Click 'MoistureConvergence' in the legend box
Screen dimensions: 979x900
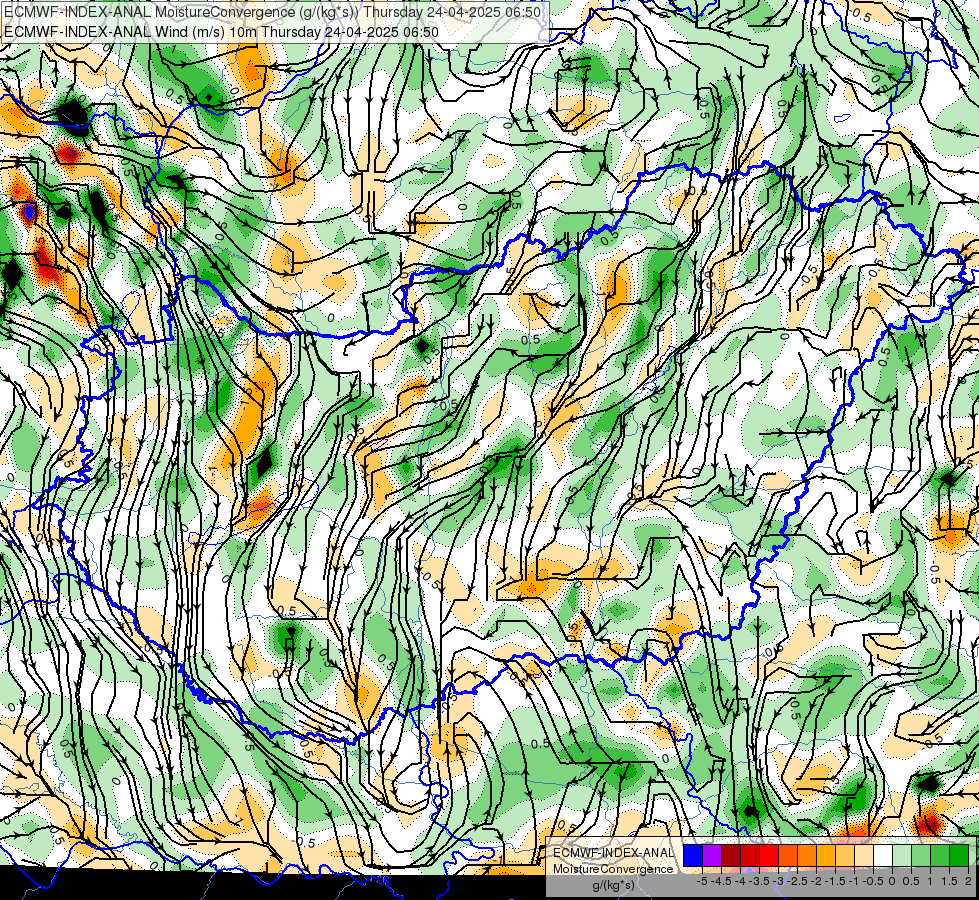tap(613, 869)
